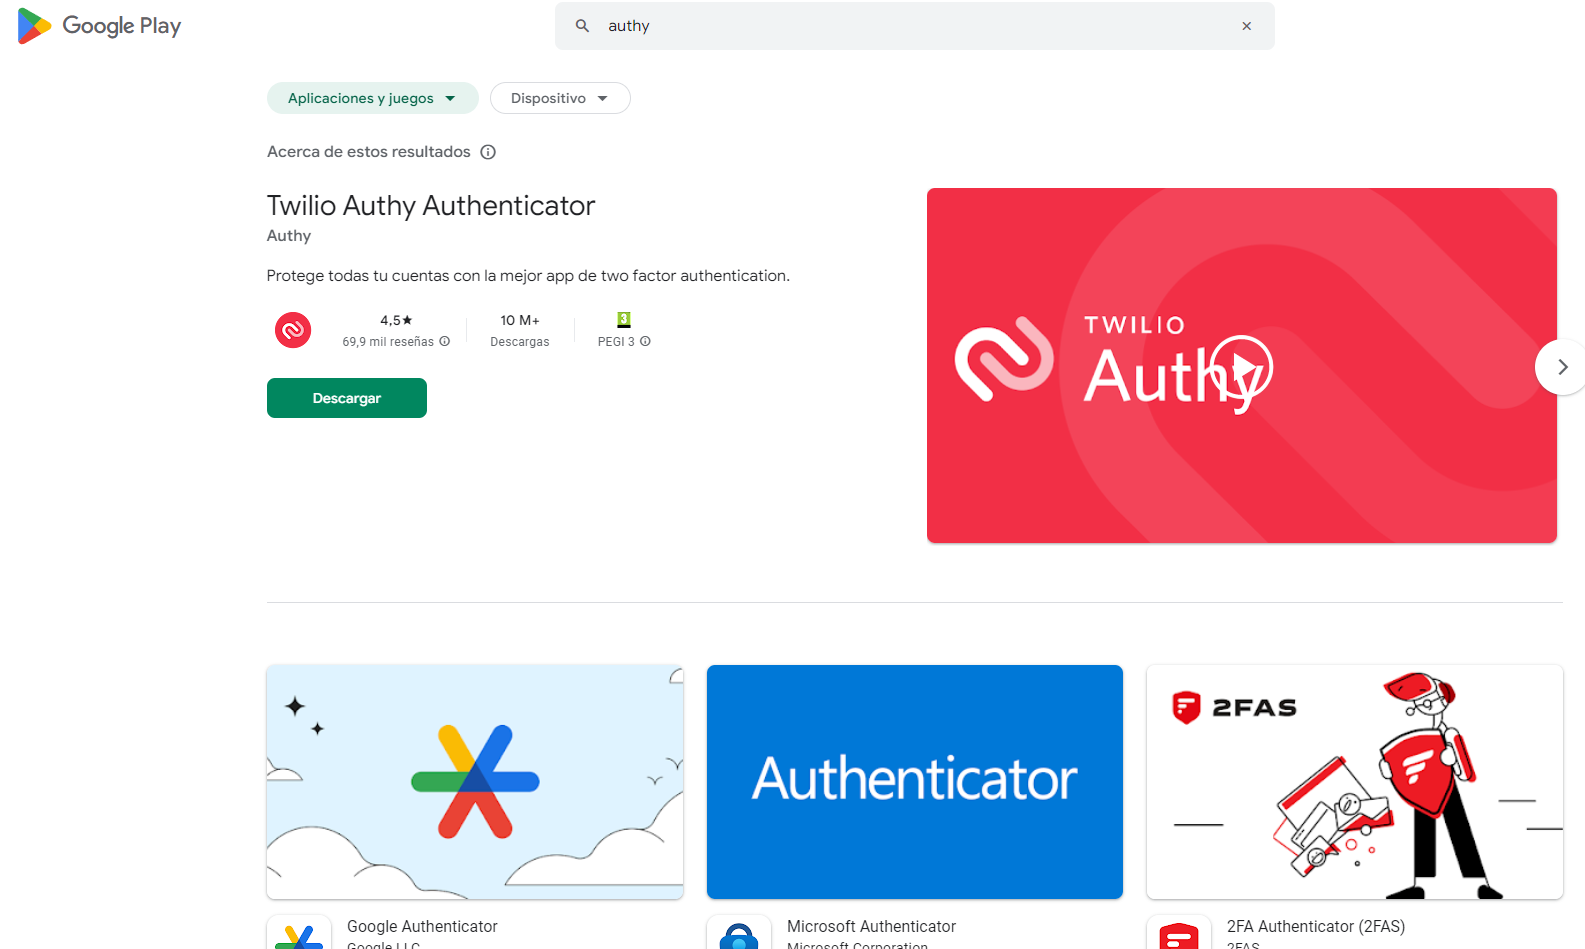
Task: Open the blue Microsoft Authenticator banner
Action: [x=914, y=782]
